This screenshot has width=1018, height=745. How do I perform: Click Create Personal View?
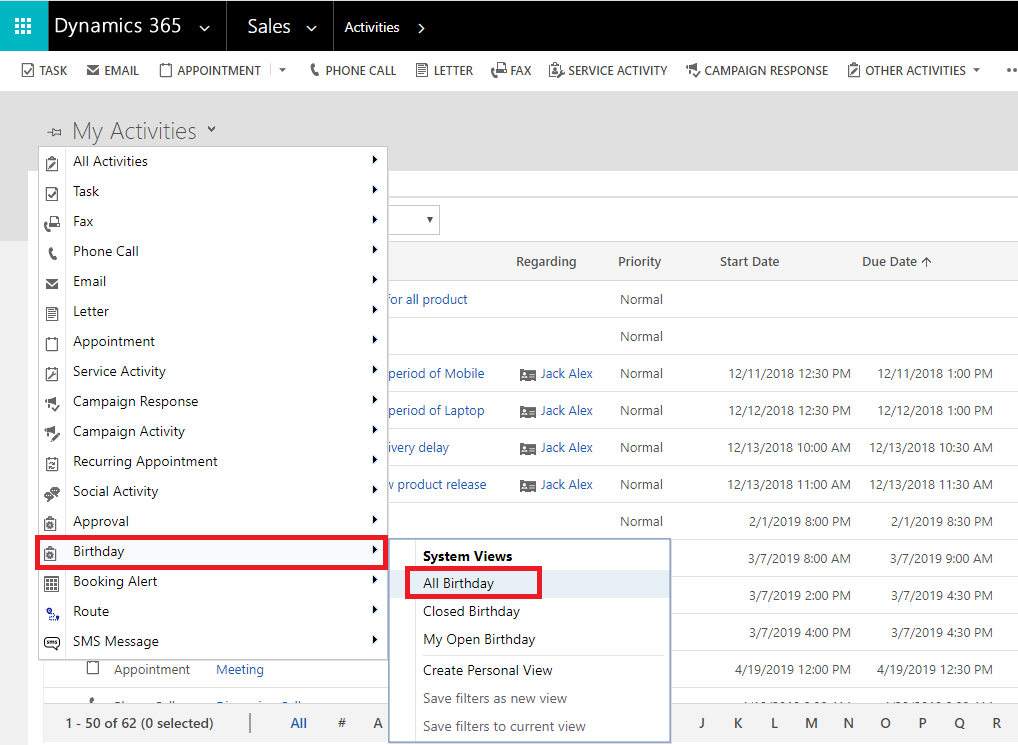pos(488,670)
